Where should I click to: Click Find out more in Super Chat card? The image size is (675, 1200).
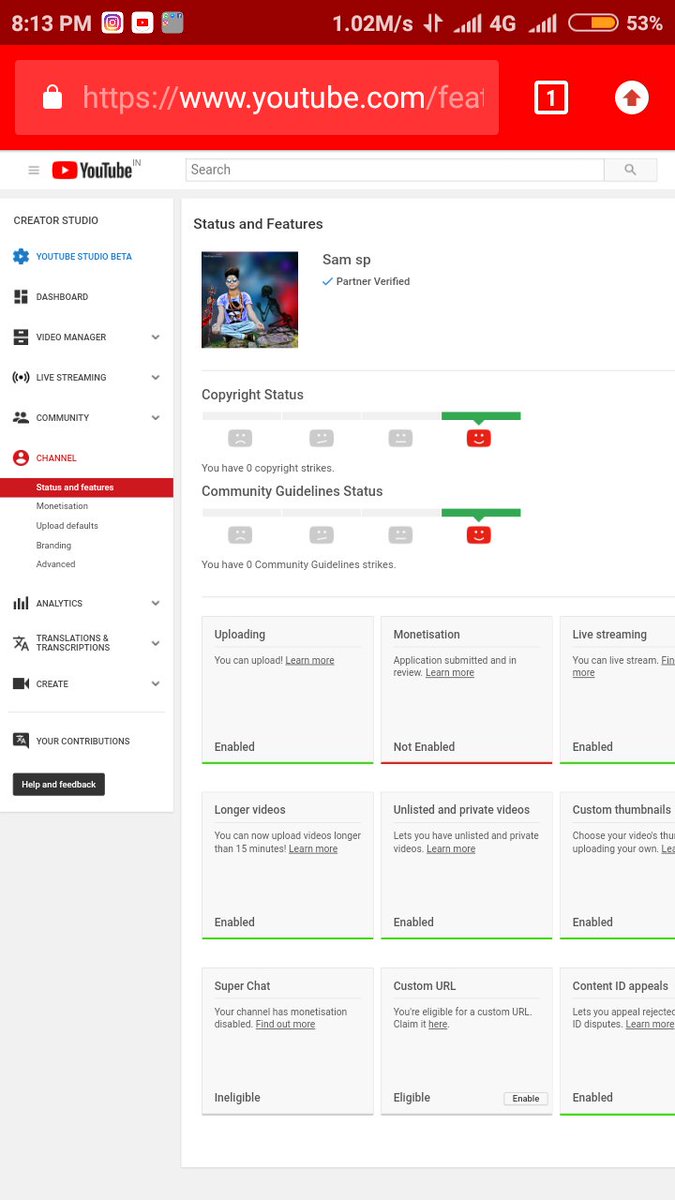(x=285, y=1025)
